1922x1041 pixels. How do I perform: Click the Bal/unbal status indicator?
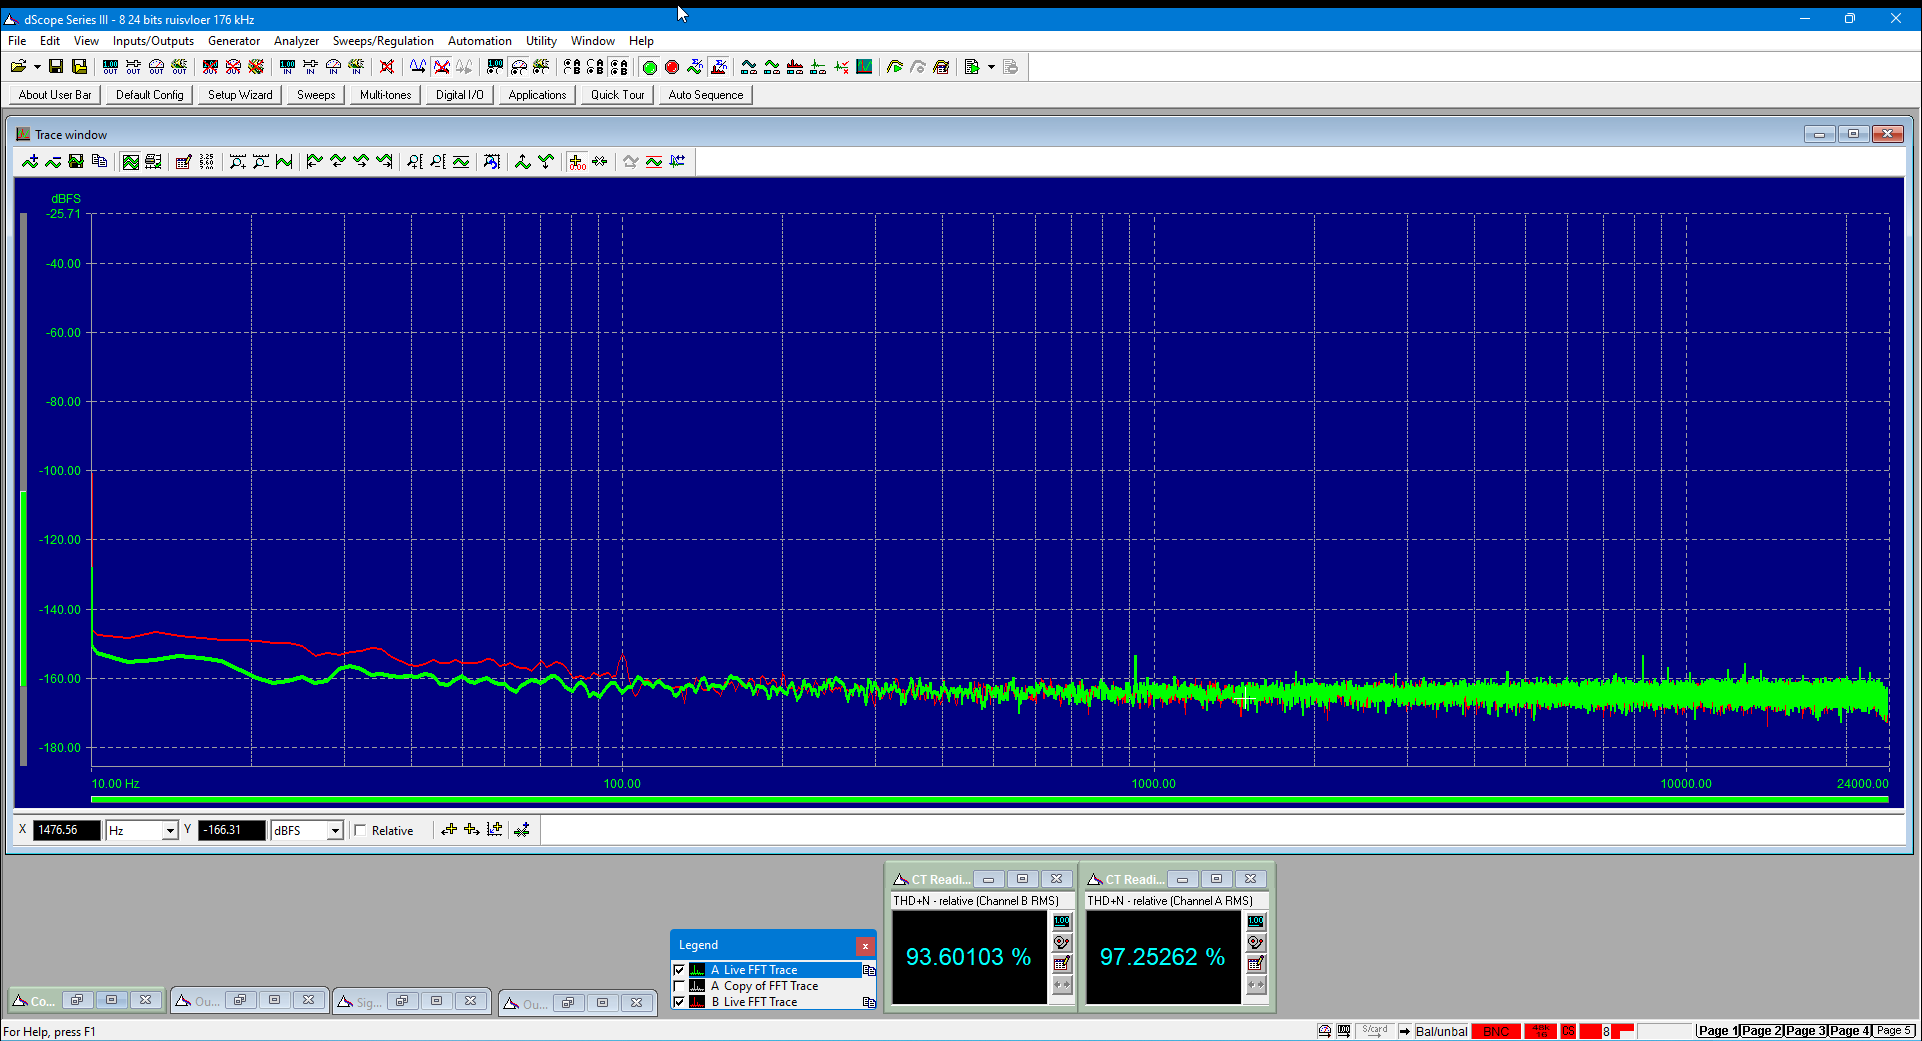1441,1031
